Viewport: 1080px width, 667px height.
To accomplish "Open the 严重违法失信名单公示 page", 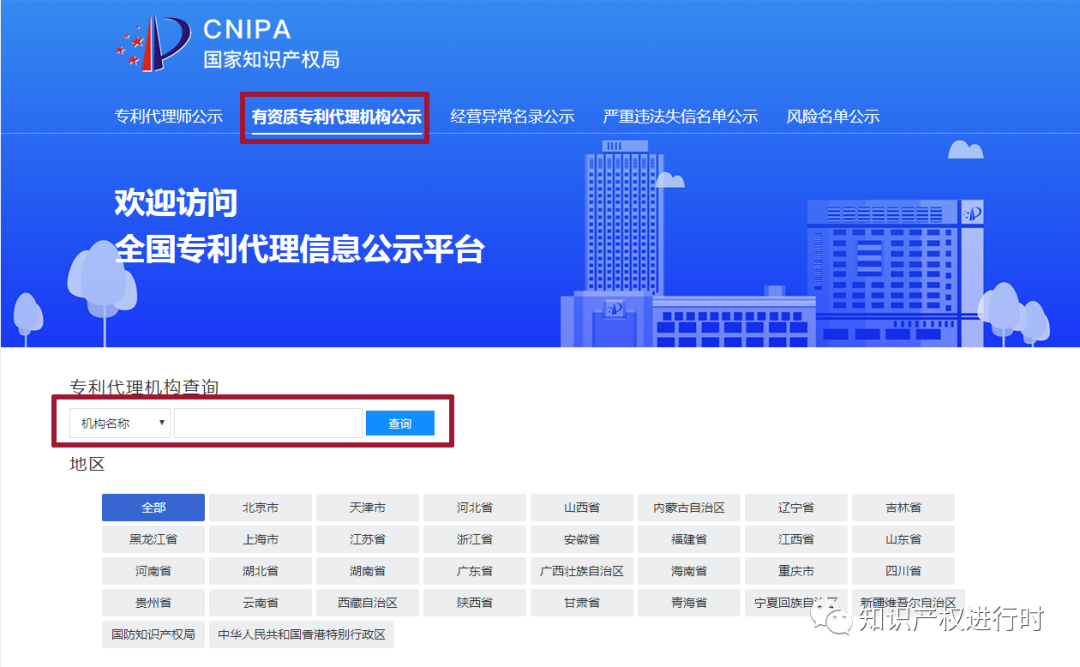I will [x=681, y=116].
